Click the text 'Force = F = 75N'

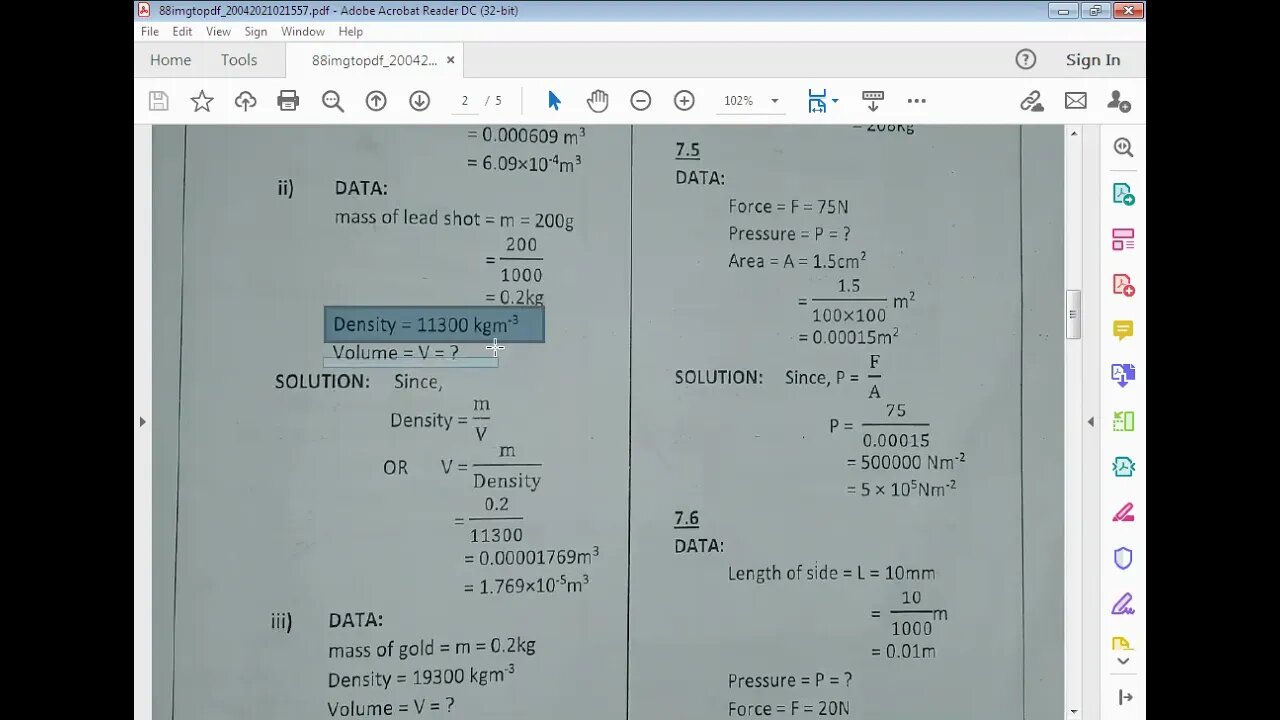788,207
